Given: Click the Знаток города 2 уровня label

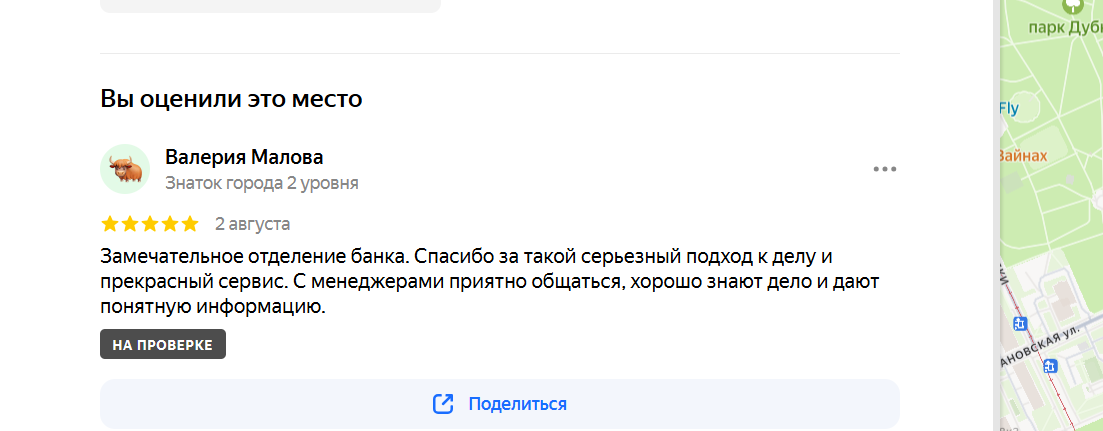Looking at the screenshot, I should tap(262, 184).
